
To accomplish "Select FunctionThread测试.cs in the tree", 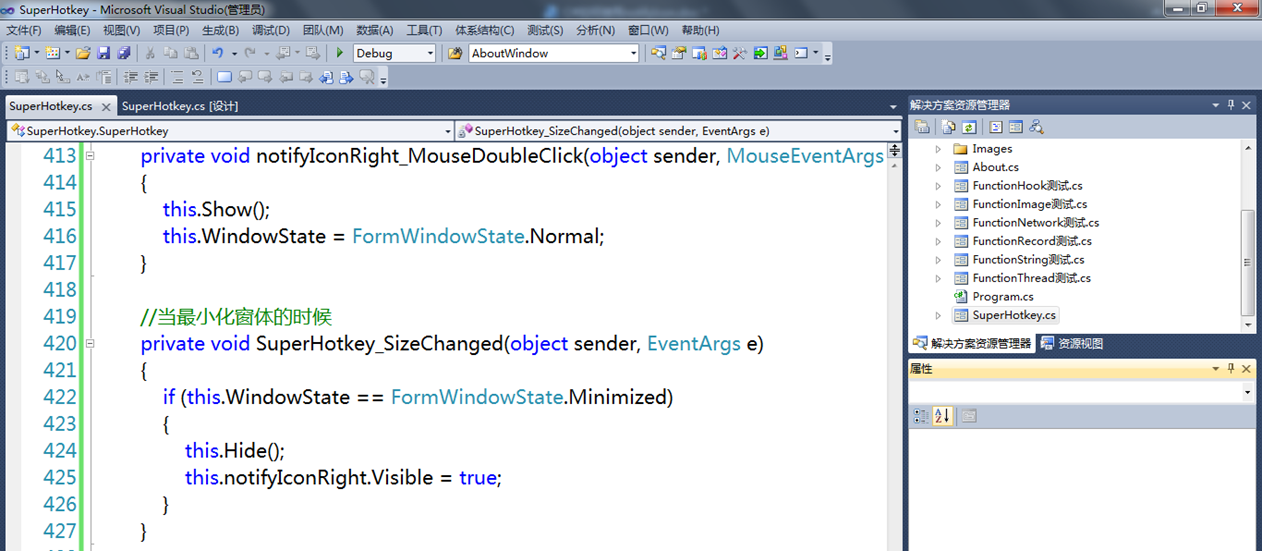I will (x=1031, y=278).
